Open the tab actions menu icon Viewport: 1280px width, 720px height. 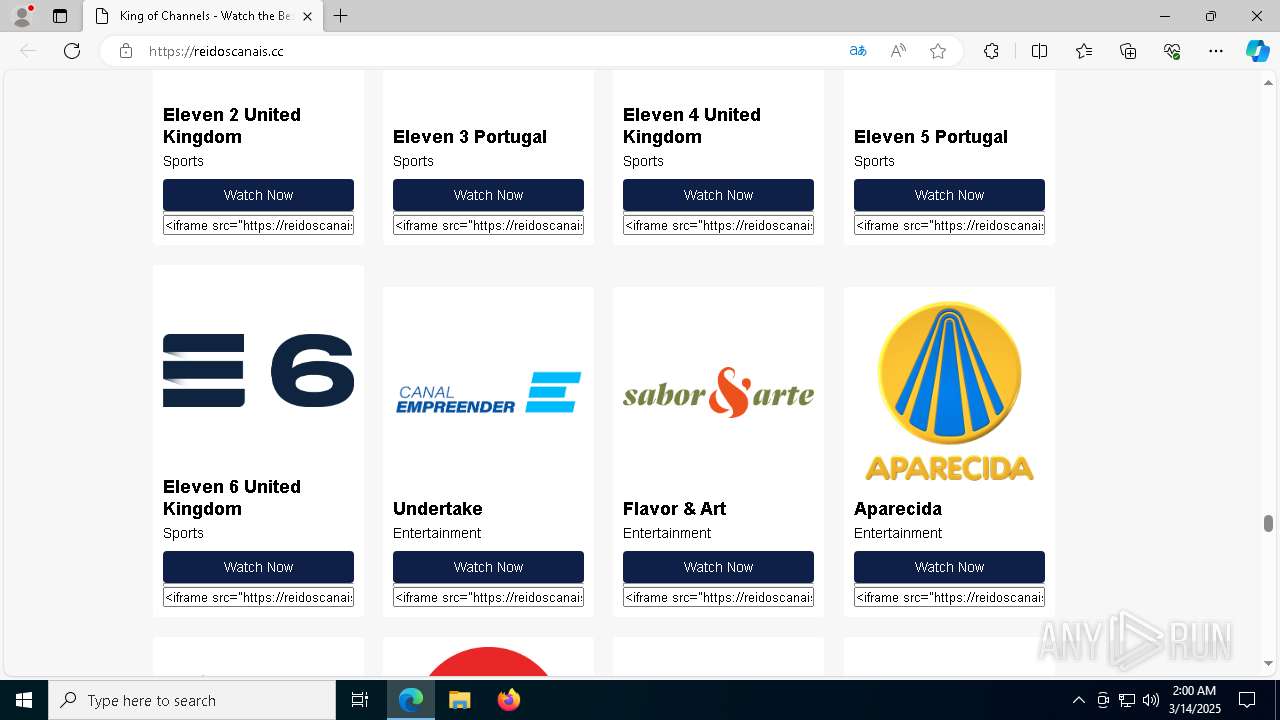click(x=60, y=16)
